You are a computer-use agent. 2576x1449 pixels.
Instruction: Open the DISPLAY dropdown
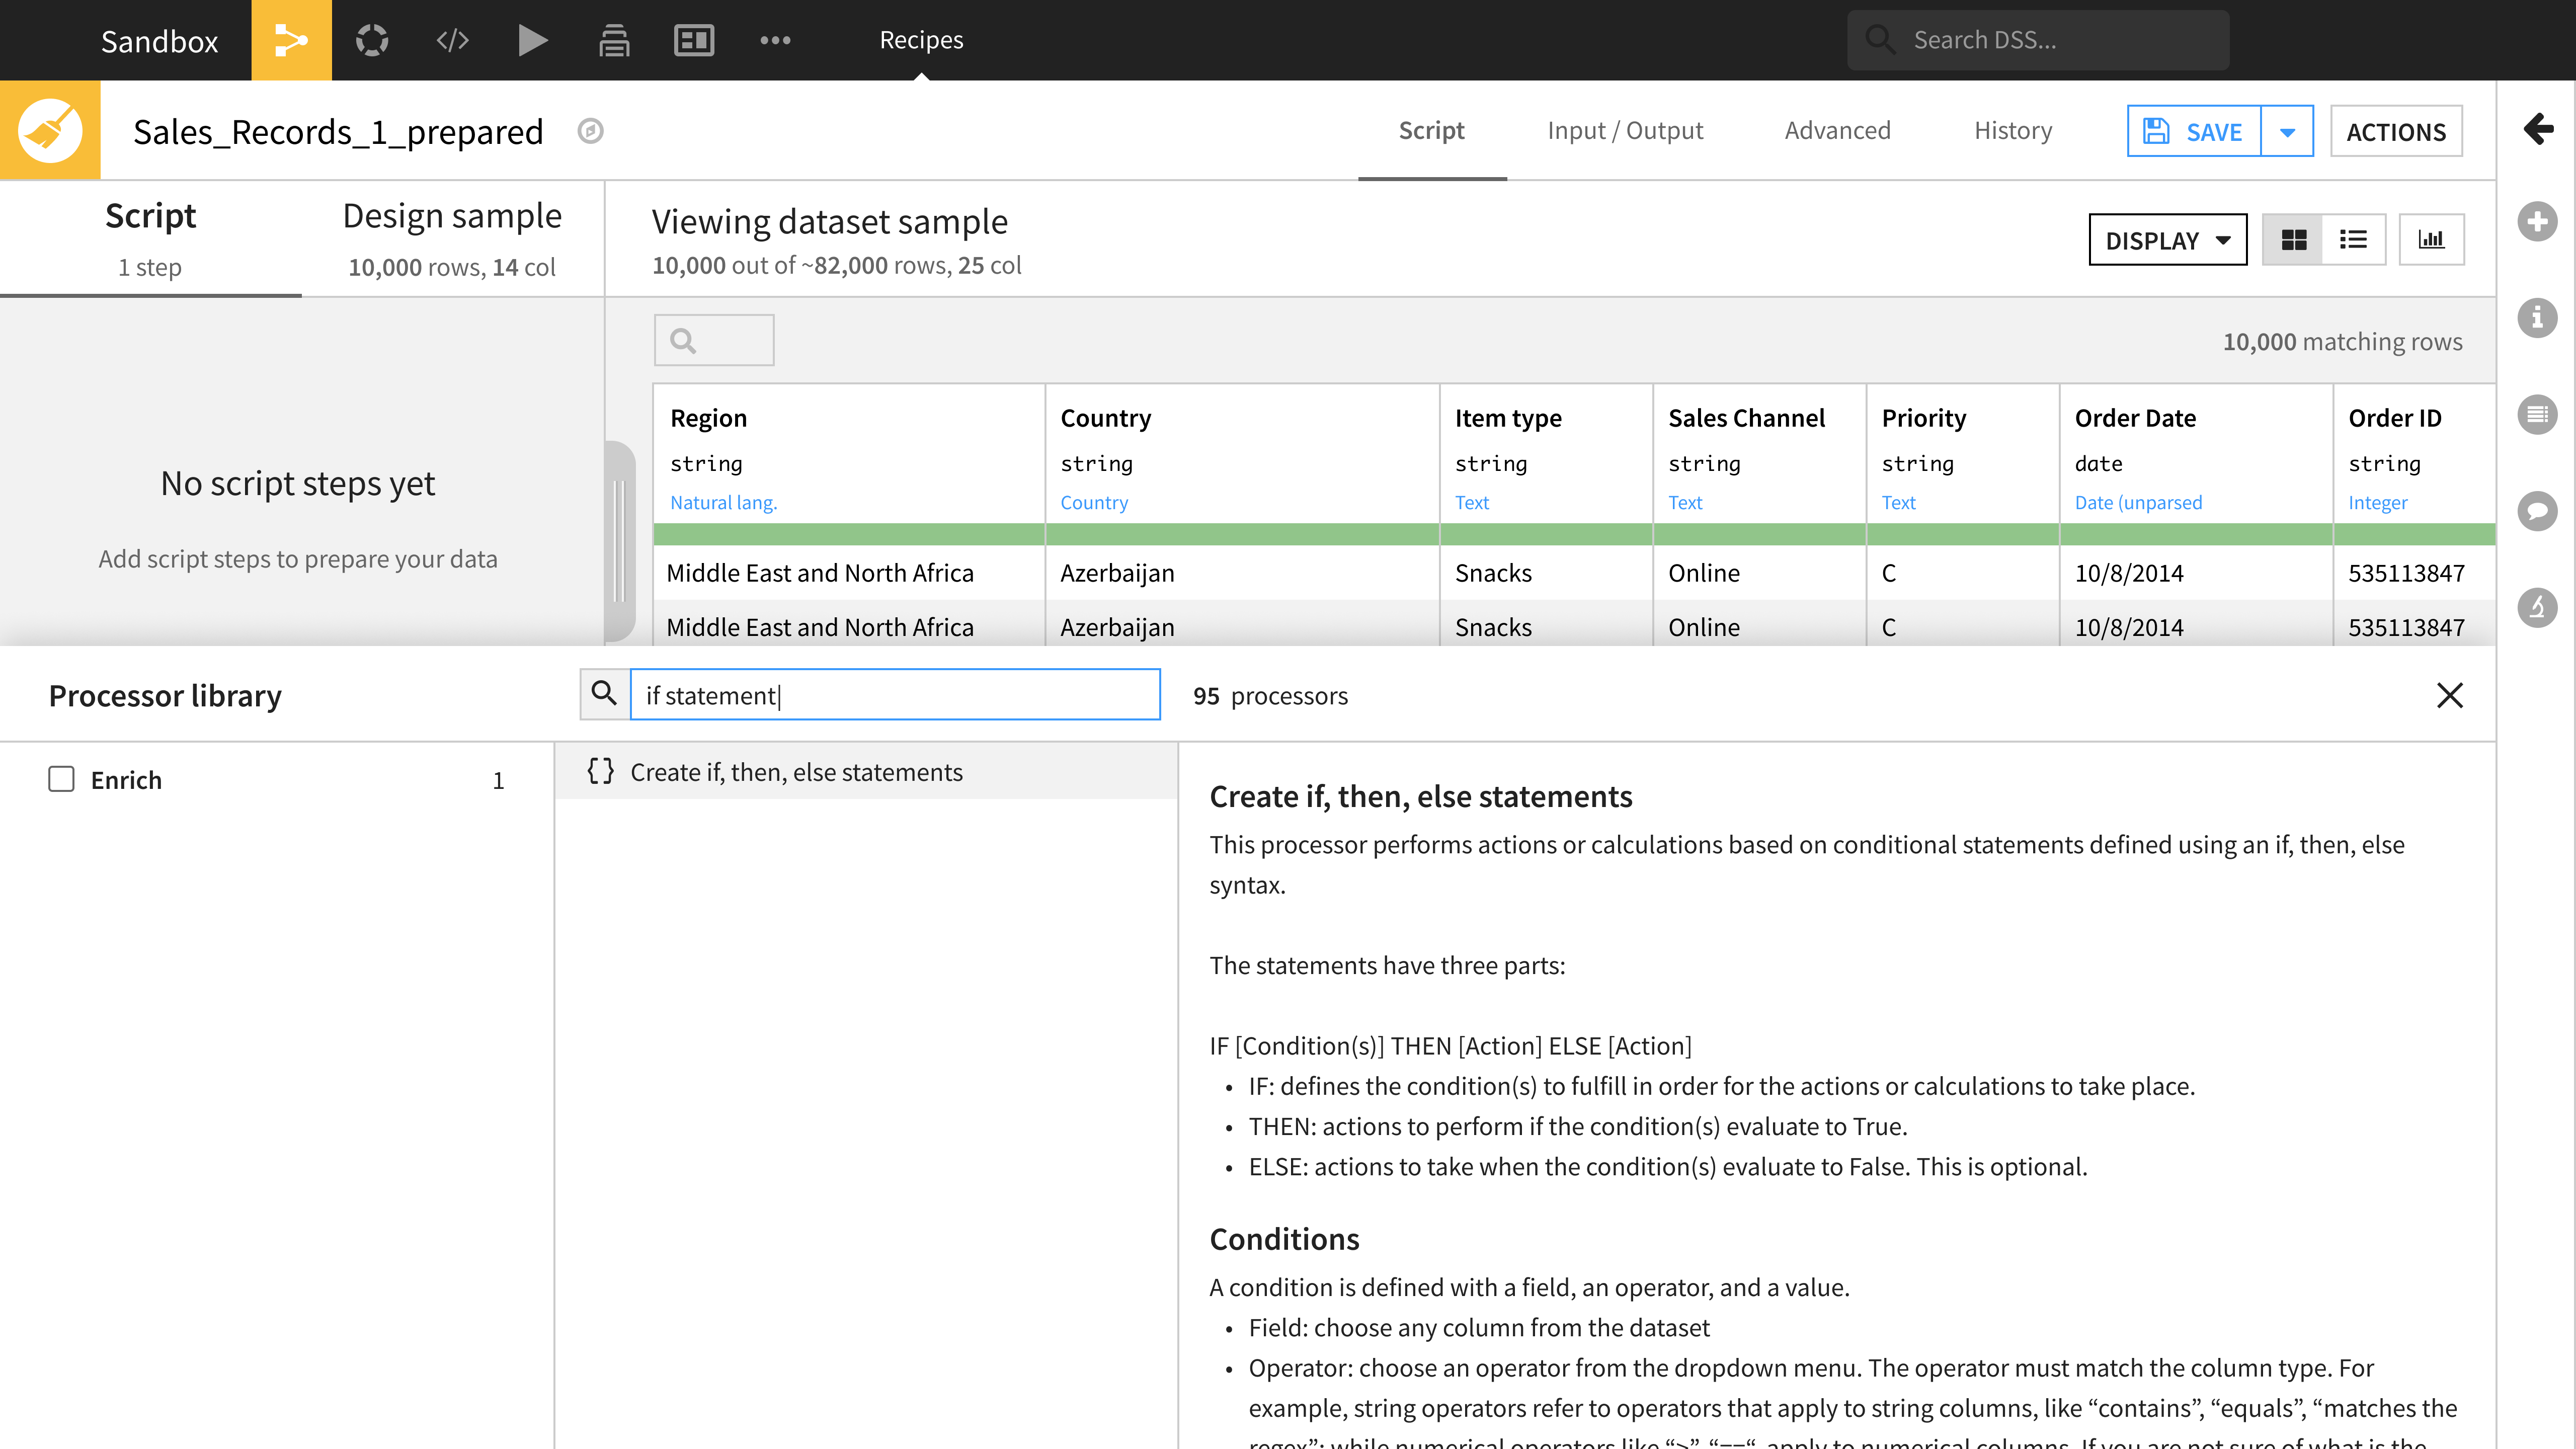point(2167,240)
